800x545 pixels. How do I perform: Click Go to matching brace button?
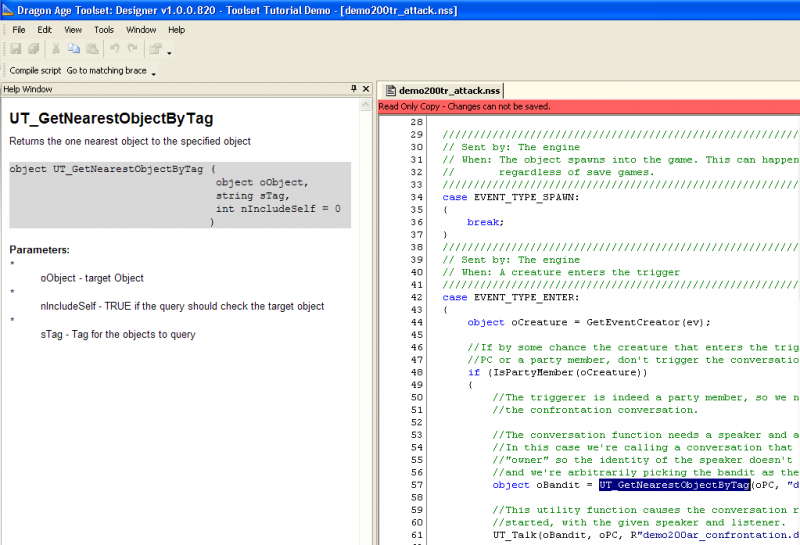tap(106, 71)
